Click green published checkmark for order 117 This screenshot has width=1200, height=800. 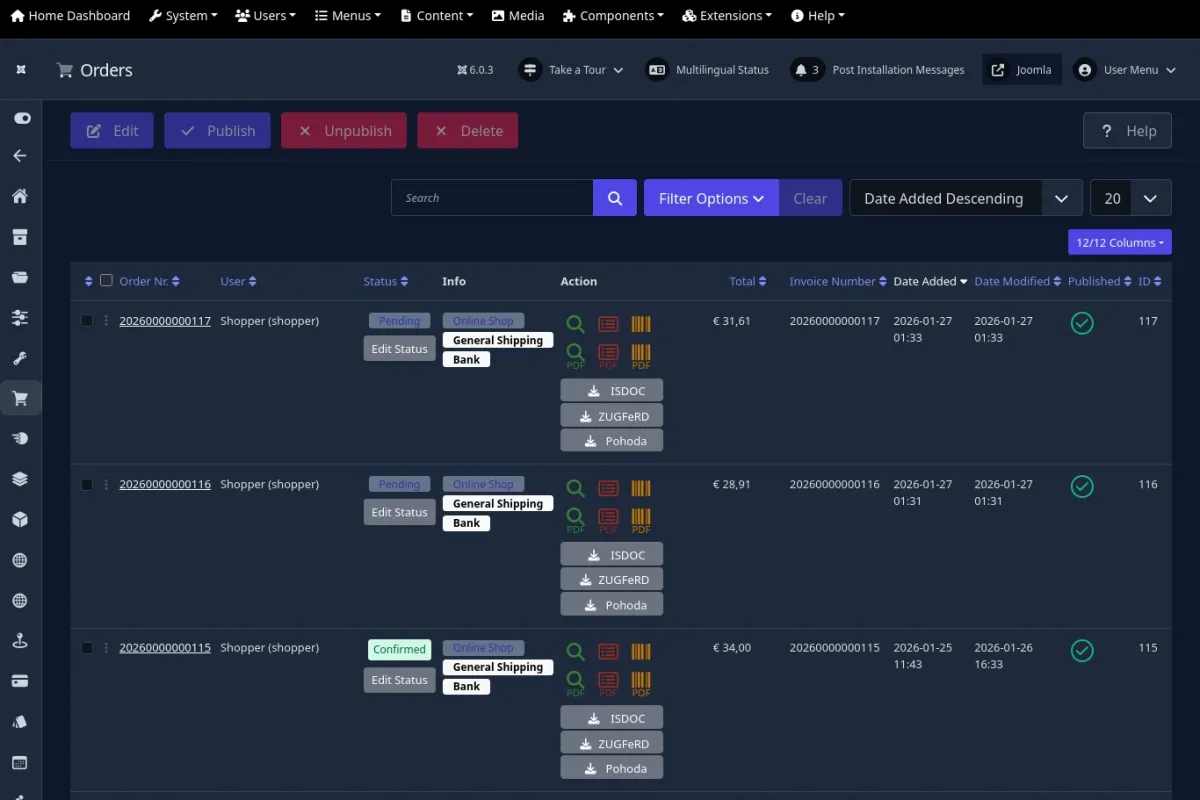1081,323
